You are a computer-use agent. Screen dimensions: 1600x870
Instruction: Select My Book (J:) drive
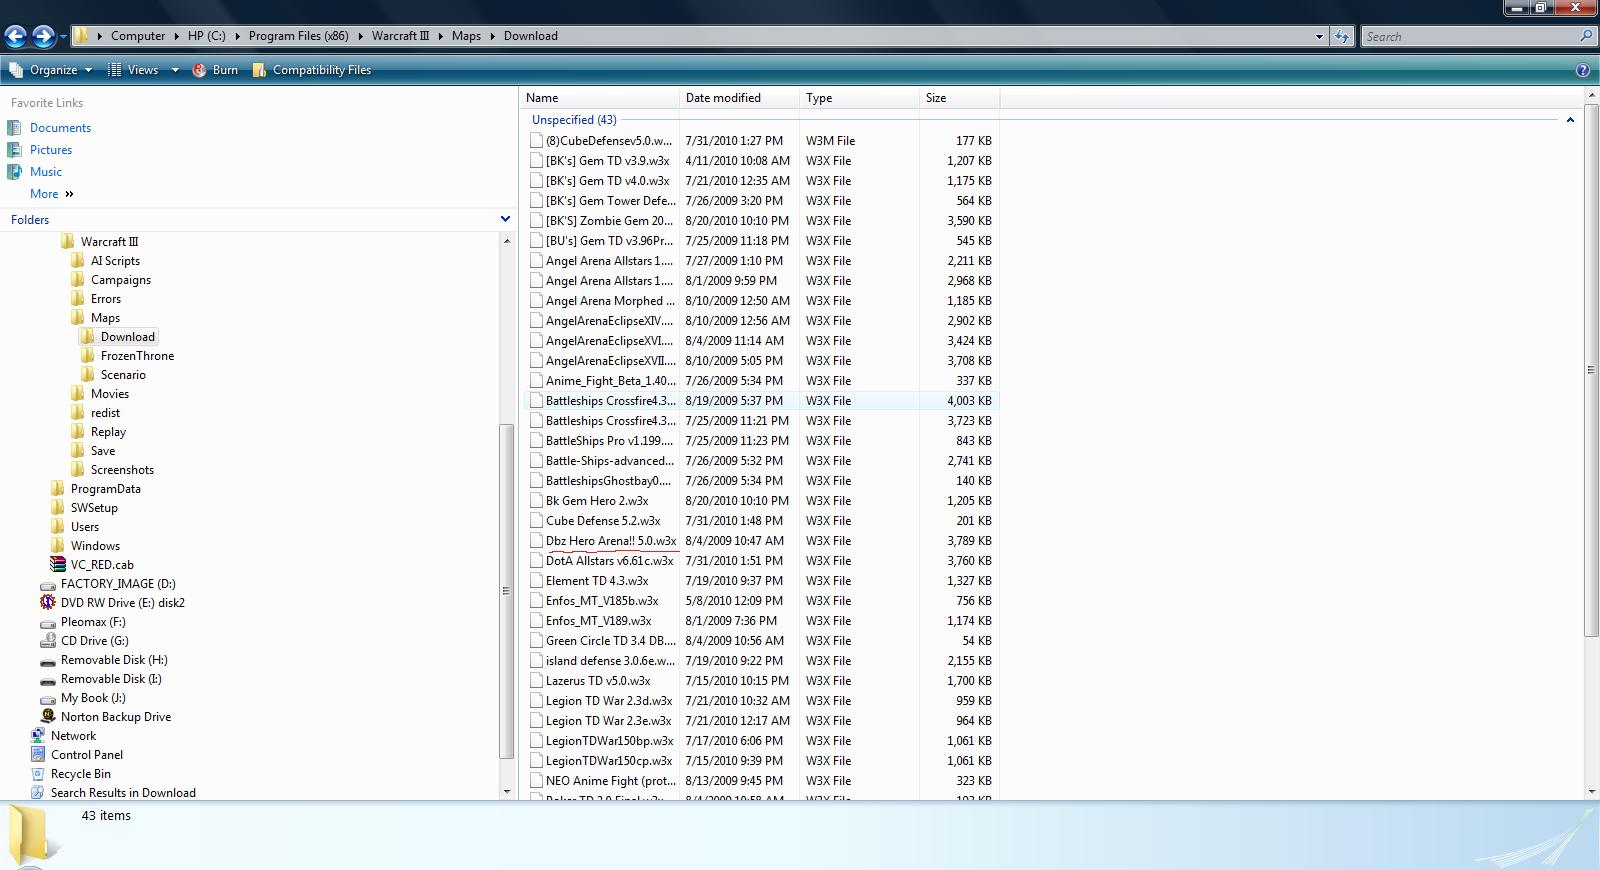[x=93, y=698]
